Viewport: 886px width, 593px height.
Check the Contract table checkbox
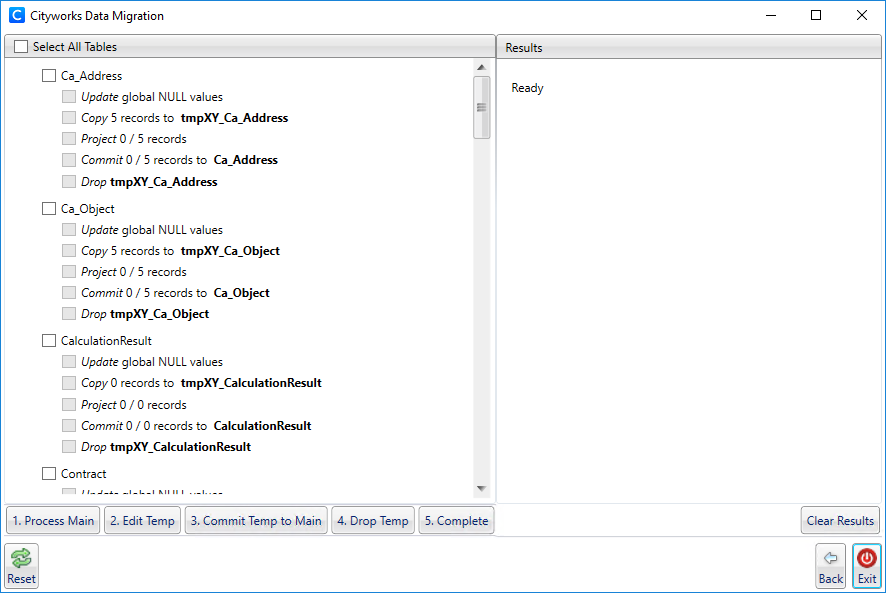coord(49,473)
